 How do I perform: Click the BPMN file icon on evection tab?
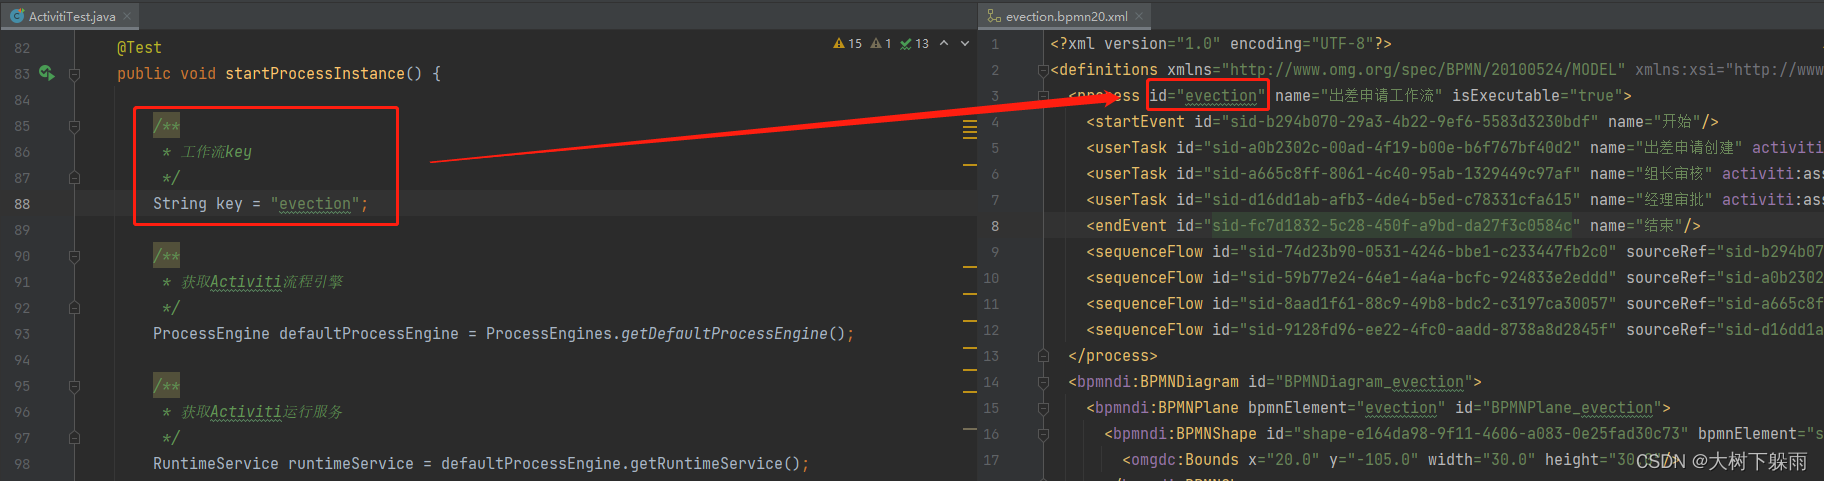[993, 16]
